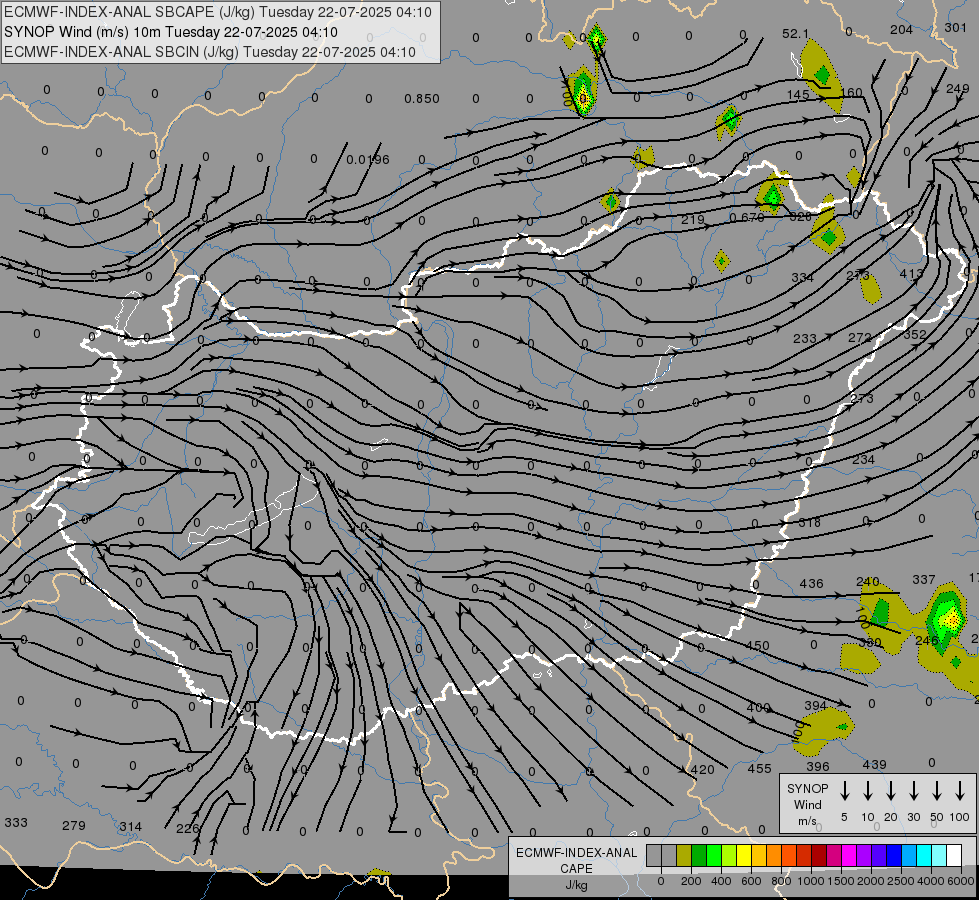Click the 314 value on the map
This screenshot has height=900, width=979.
[130, 827]
